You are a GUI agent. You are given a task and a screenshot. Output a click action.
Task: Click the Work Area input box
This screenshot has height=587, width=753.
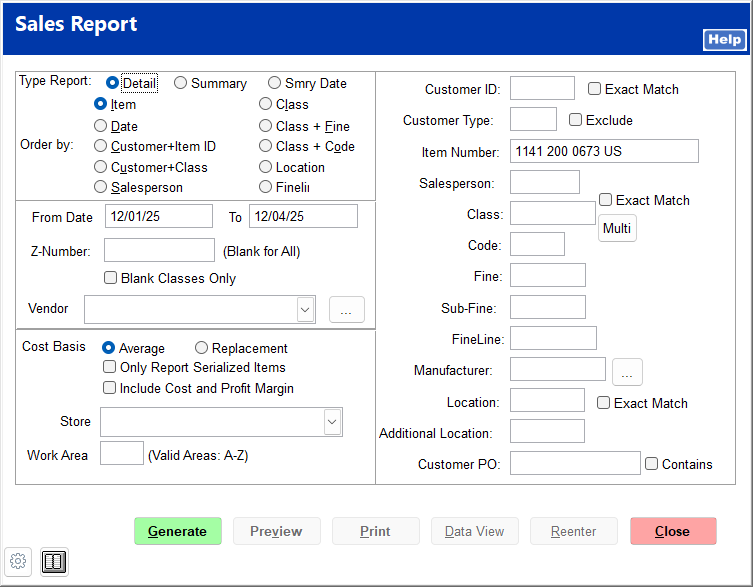coord(122,454)
